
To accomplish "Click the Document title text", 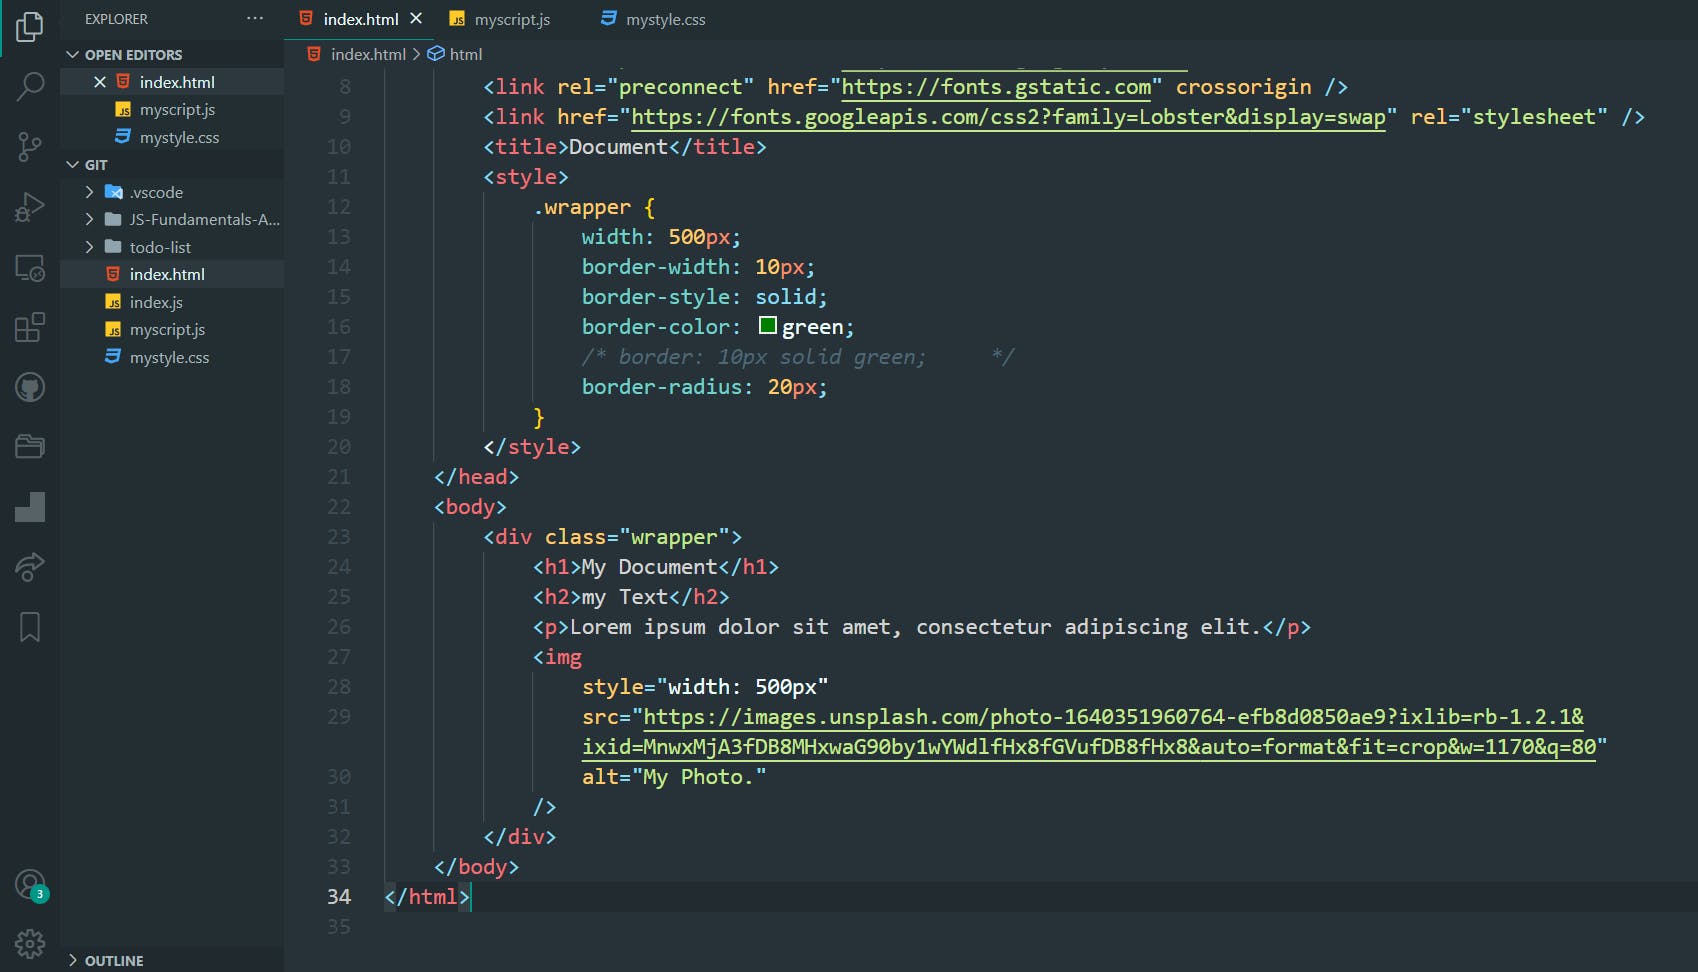I will coord(618,147).
